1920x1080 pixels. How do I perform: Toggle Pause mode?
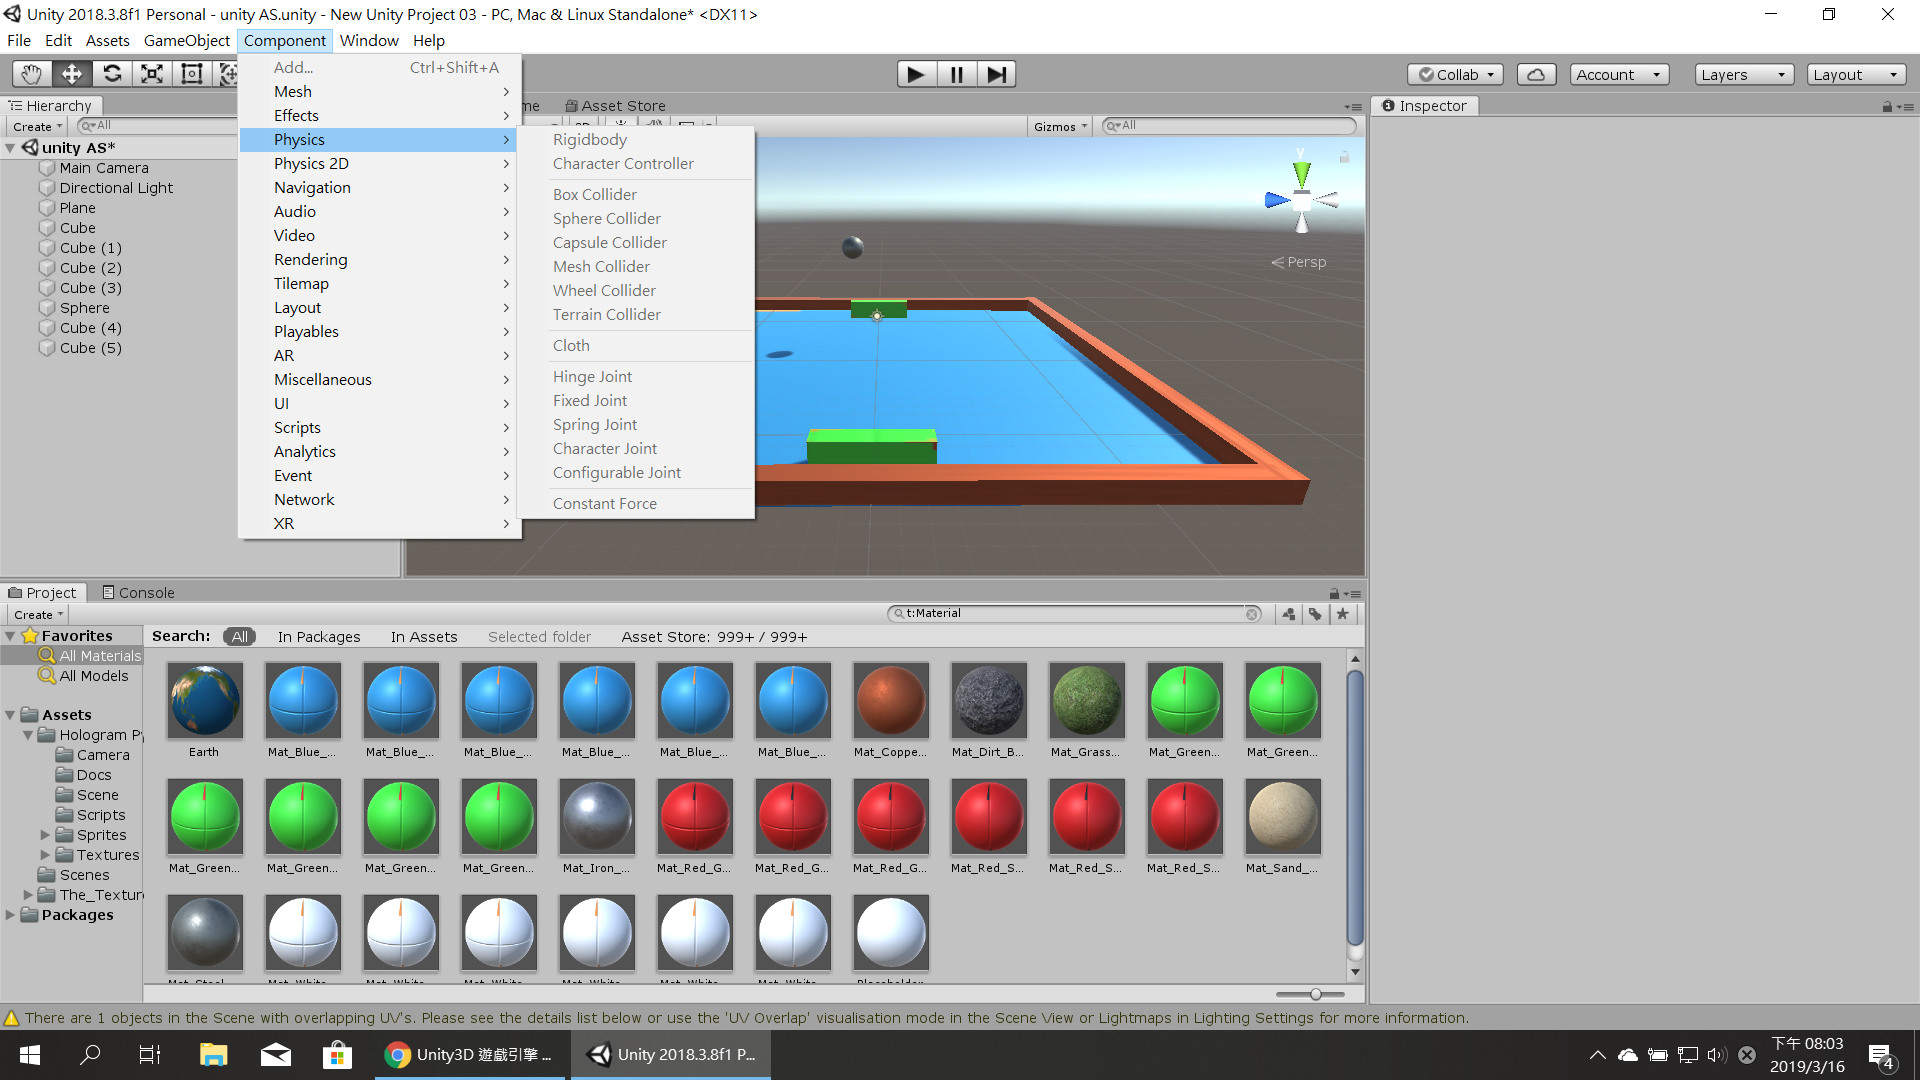click(956, 73)
